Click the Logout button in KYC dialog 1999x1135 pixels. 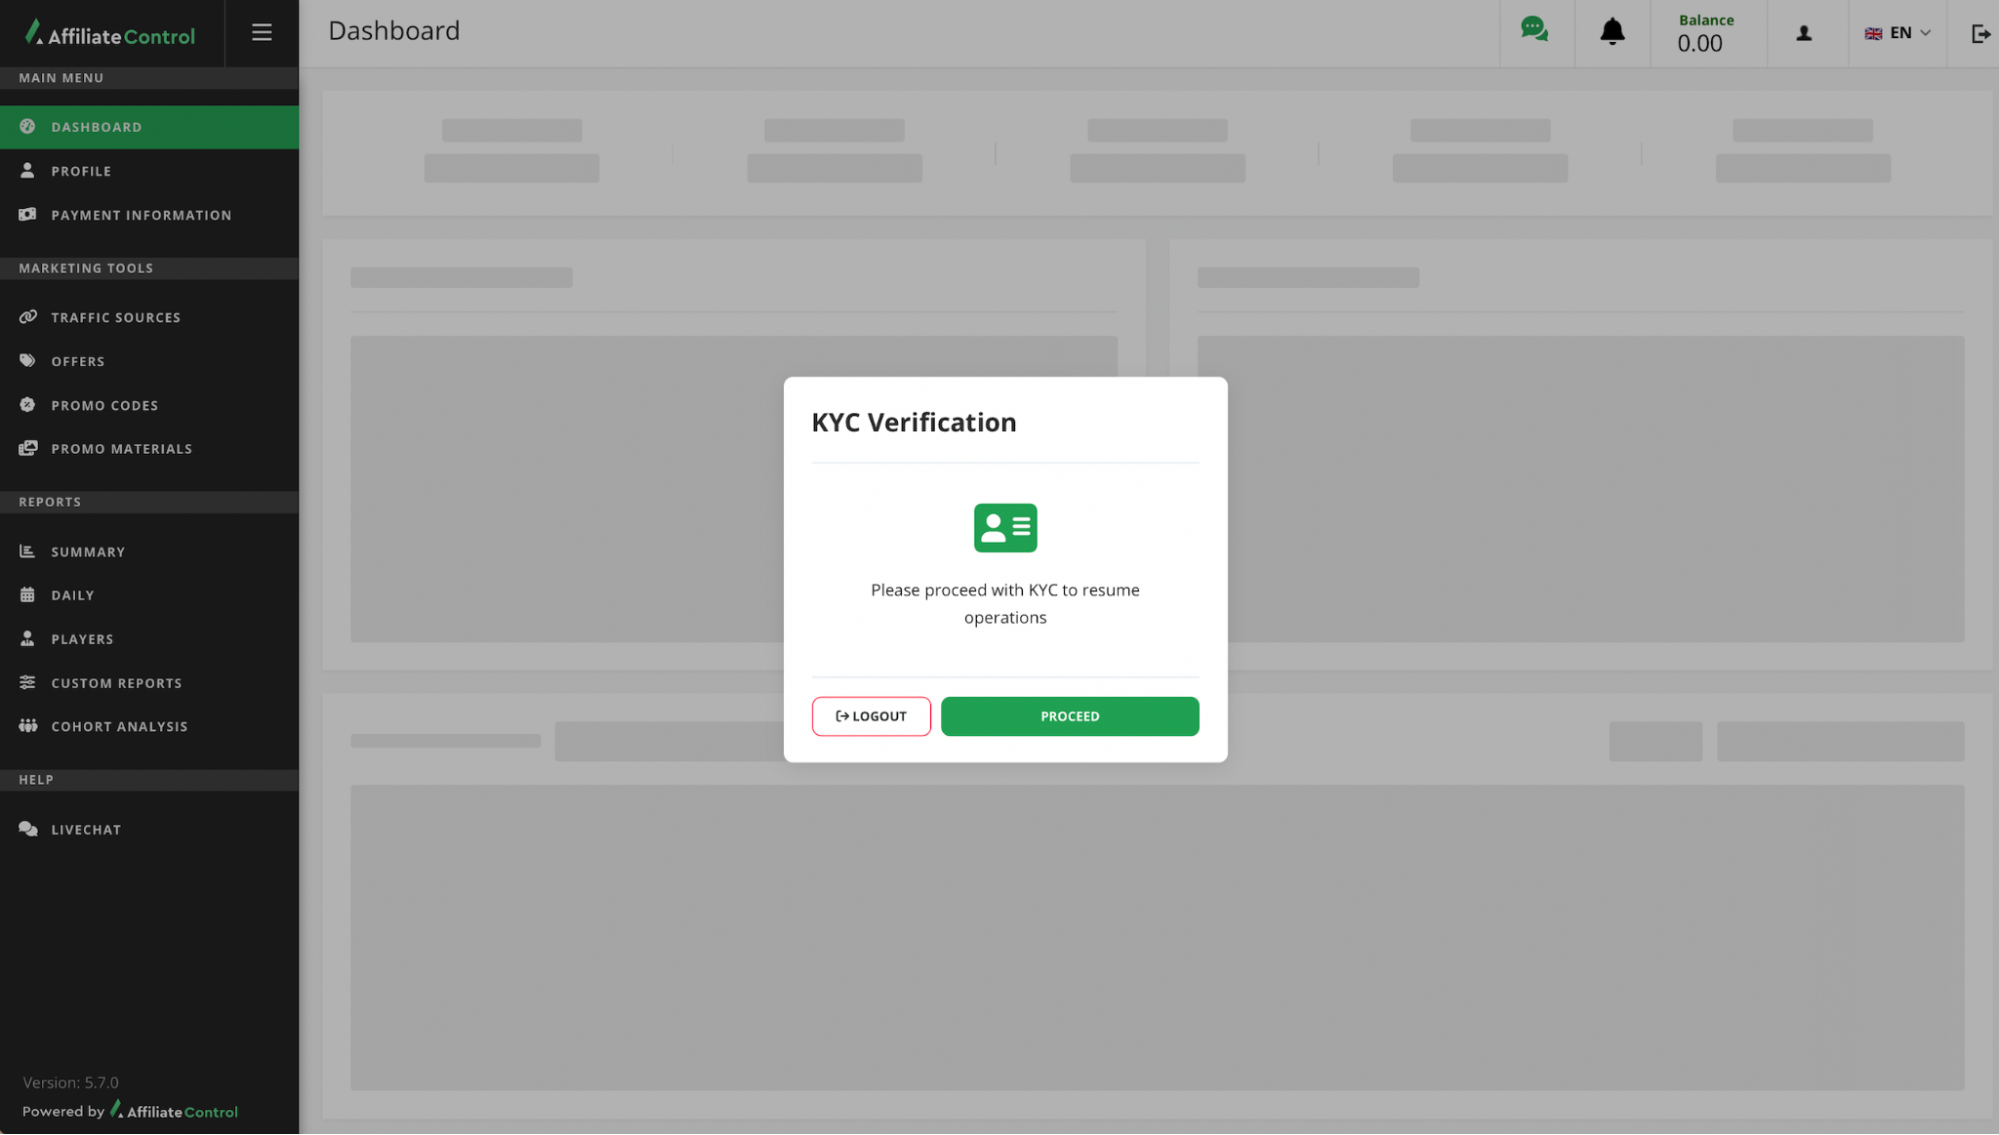click(x=871, y=716)
